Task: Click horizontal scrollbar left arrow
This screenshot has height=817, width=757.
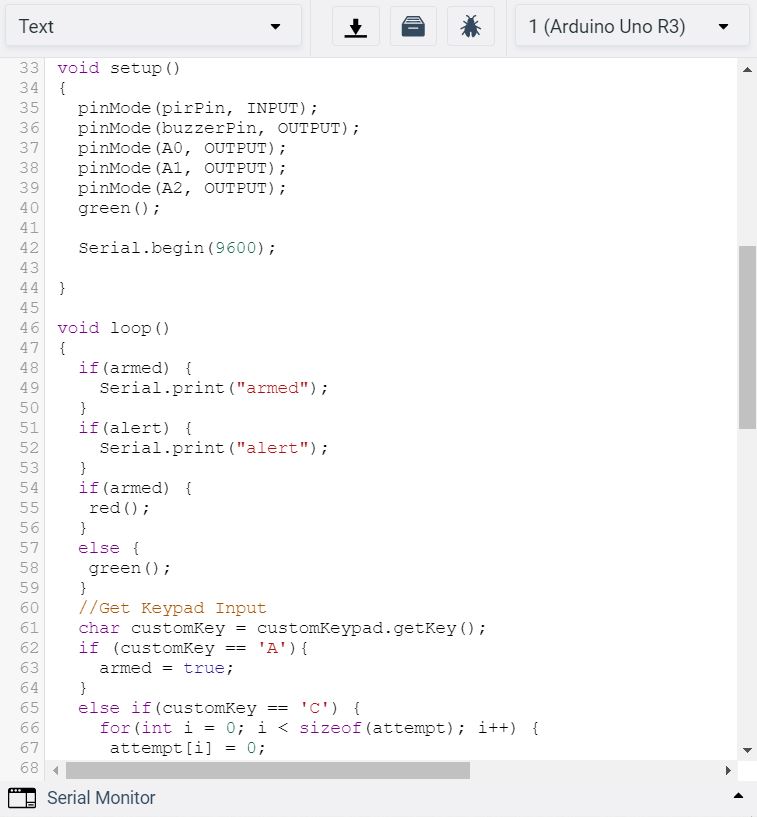Action: [55, 770]
